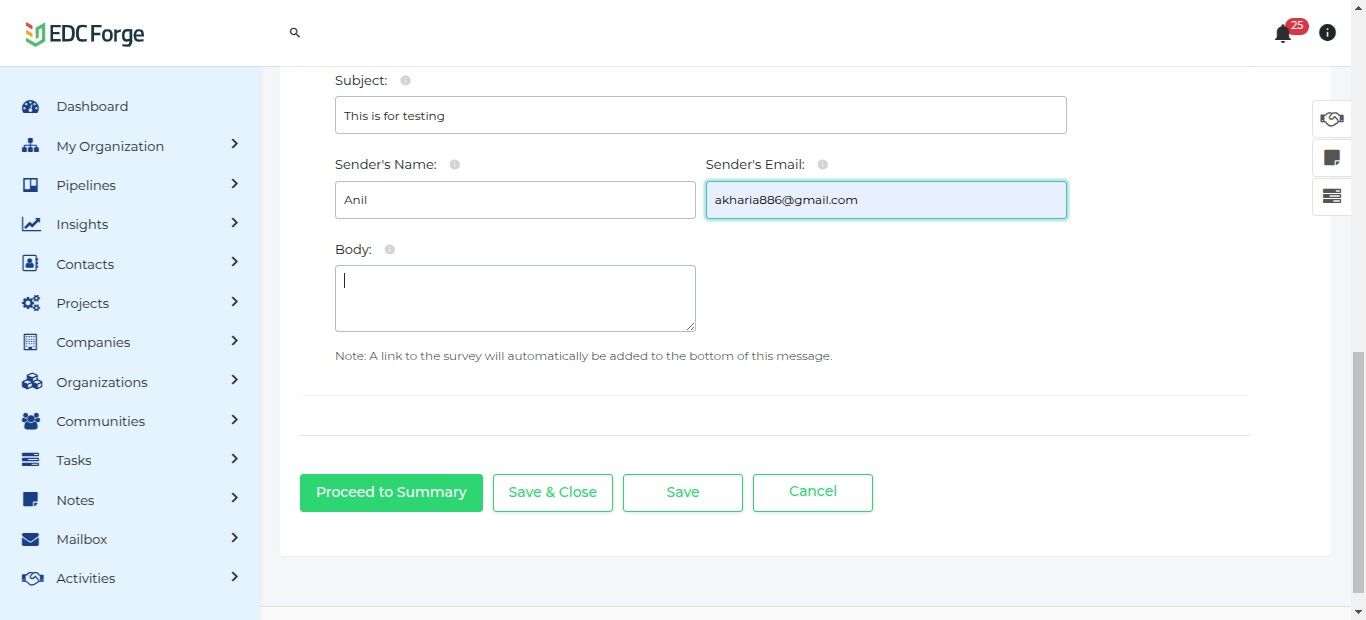Click the info icon beside Body label
This screenshot has width=1366, height=620.
(x=390, y=249)
